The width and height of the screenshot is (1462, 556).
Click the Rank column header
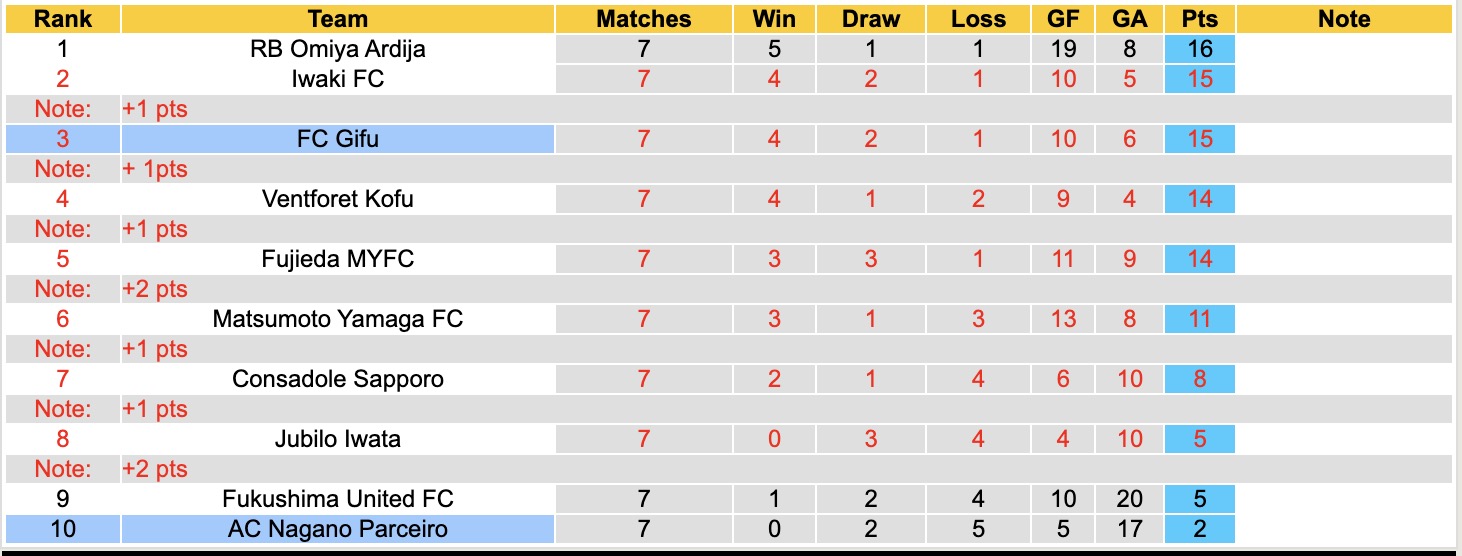[x=62, y=19]
